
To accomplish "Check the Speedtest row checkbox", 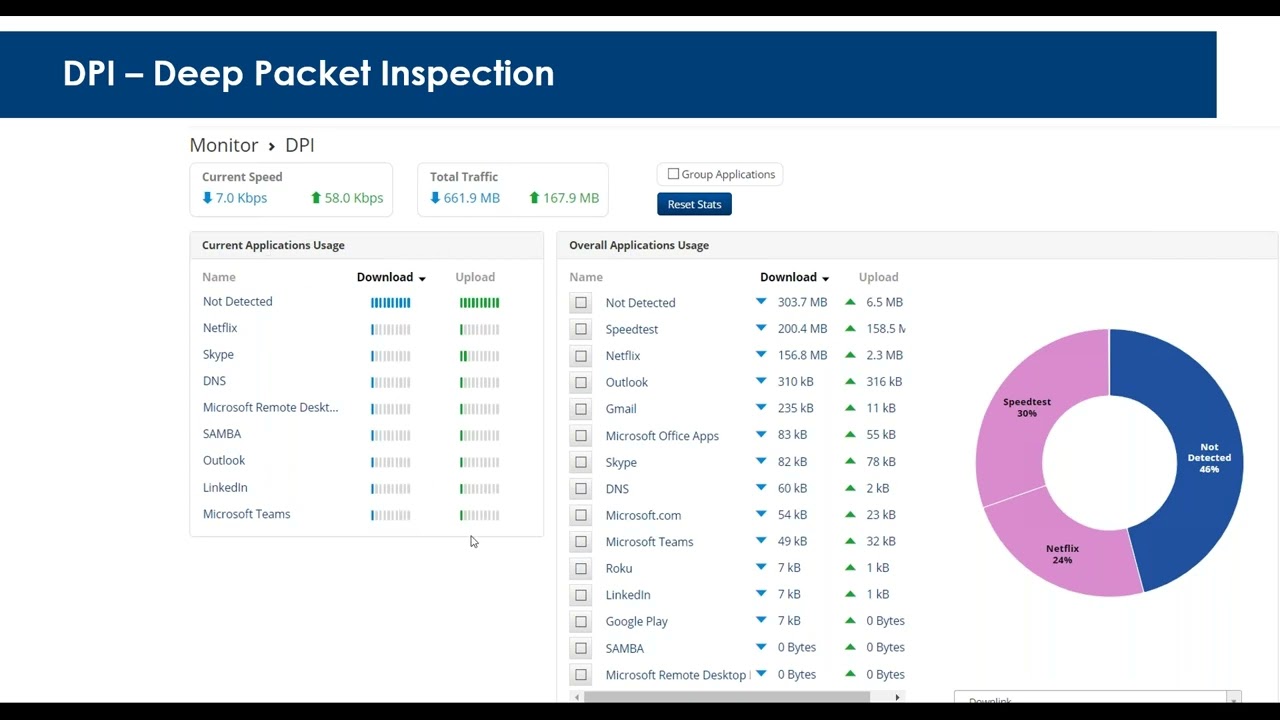I will [x=581, y=329].
